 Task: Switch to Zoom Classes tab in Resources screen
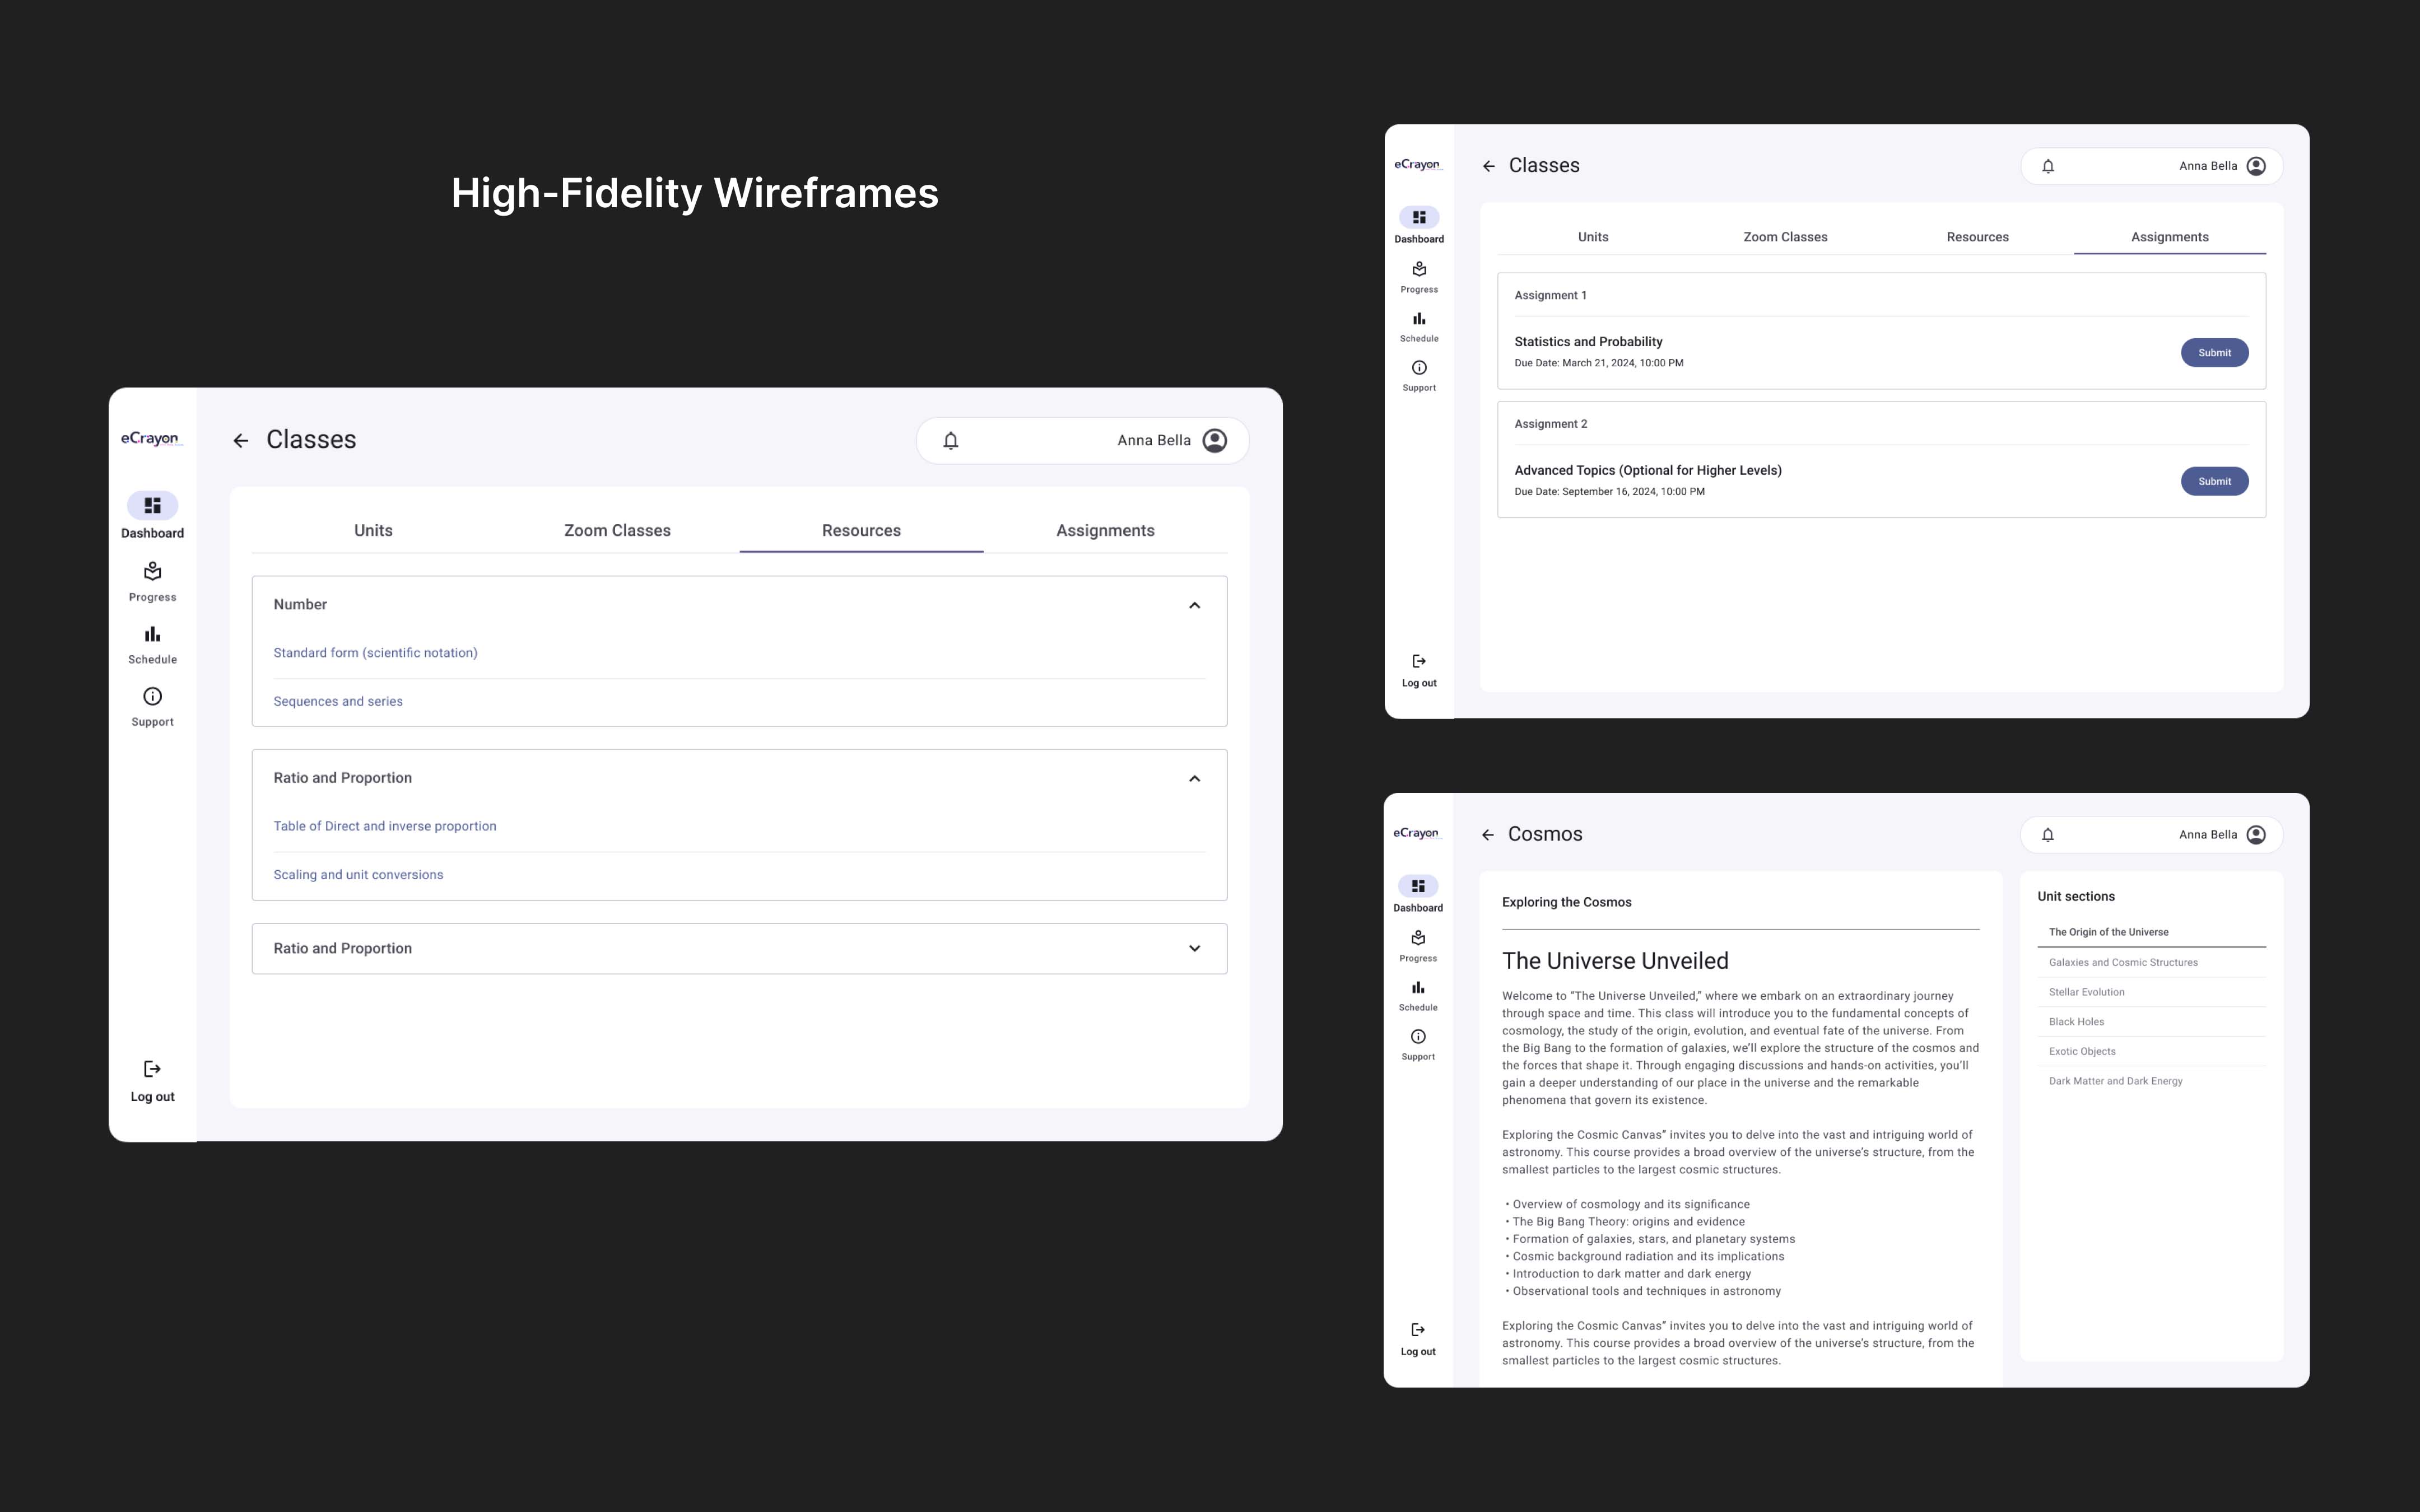point(617,531)
